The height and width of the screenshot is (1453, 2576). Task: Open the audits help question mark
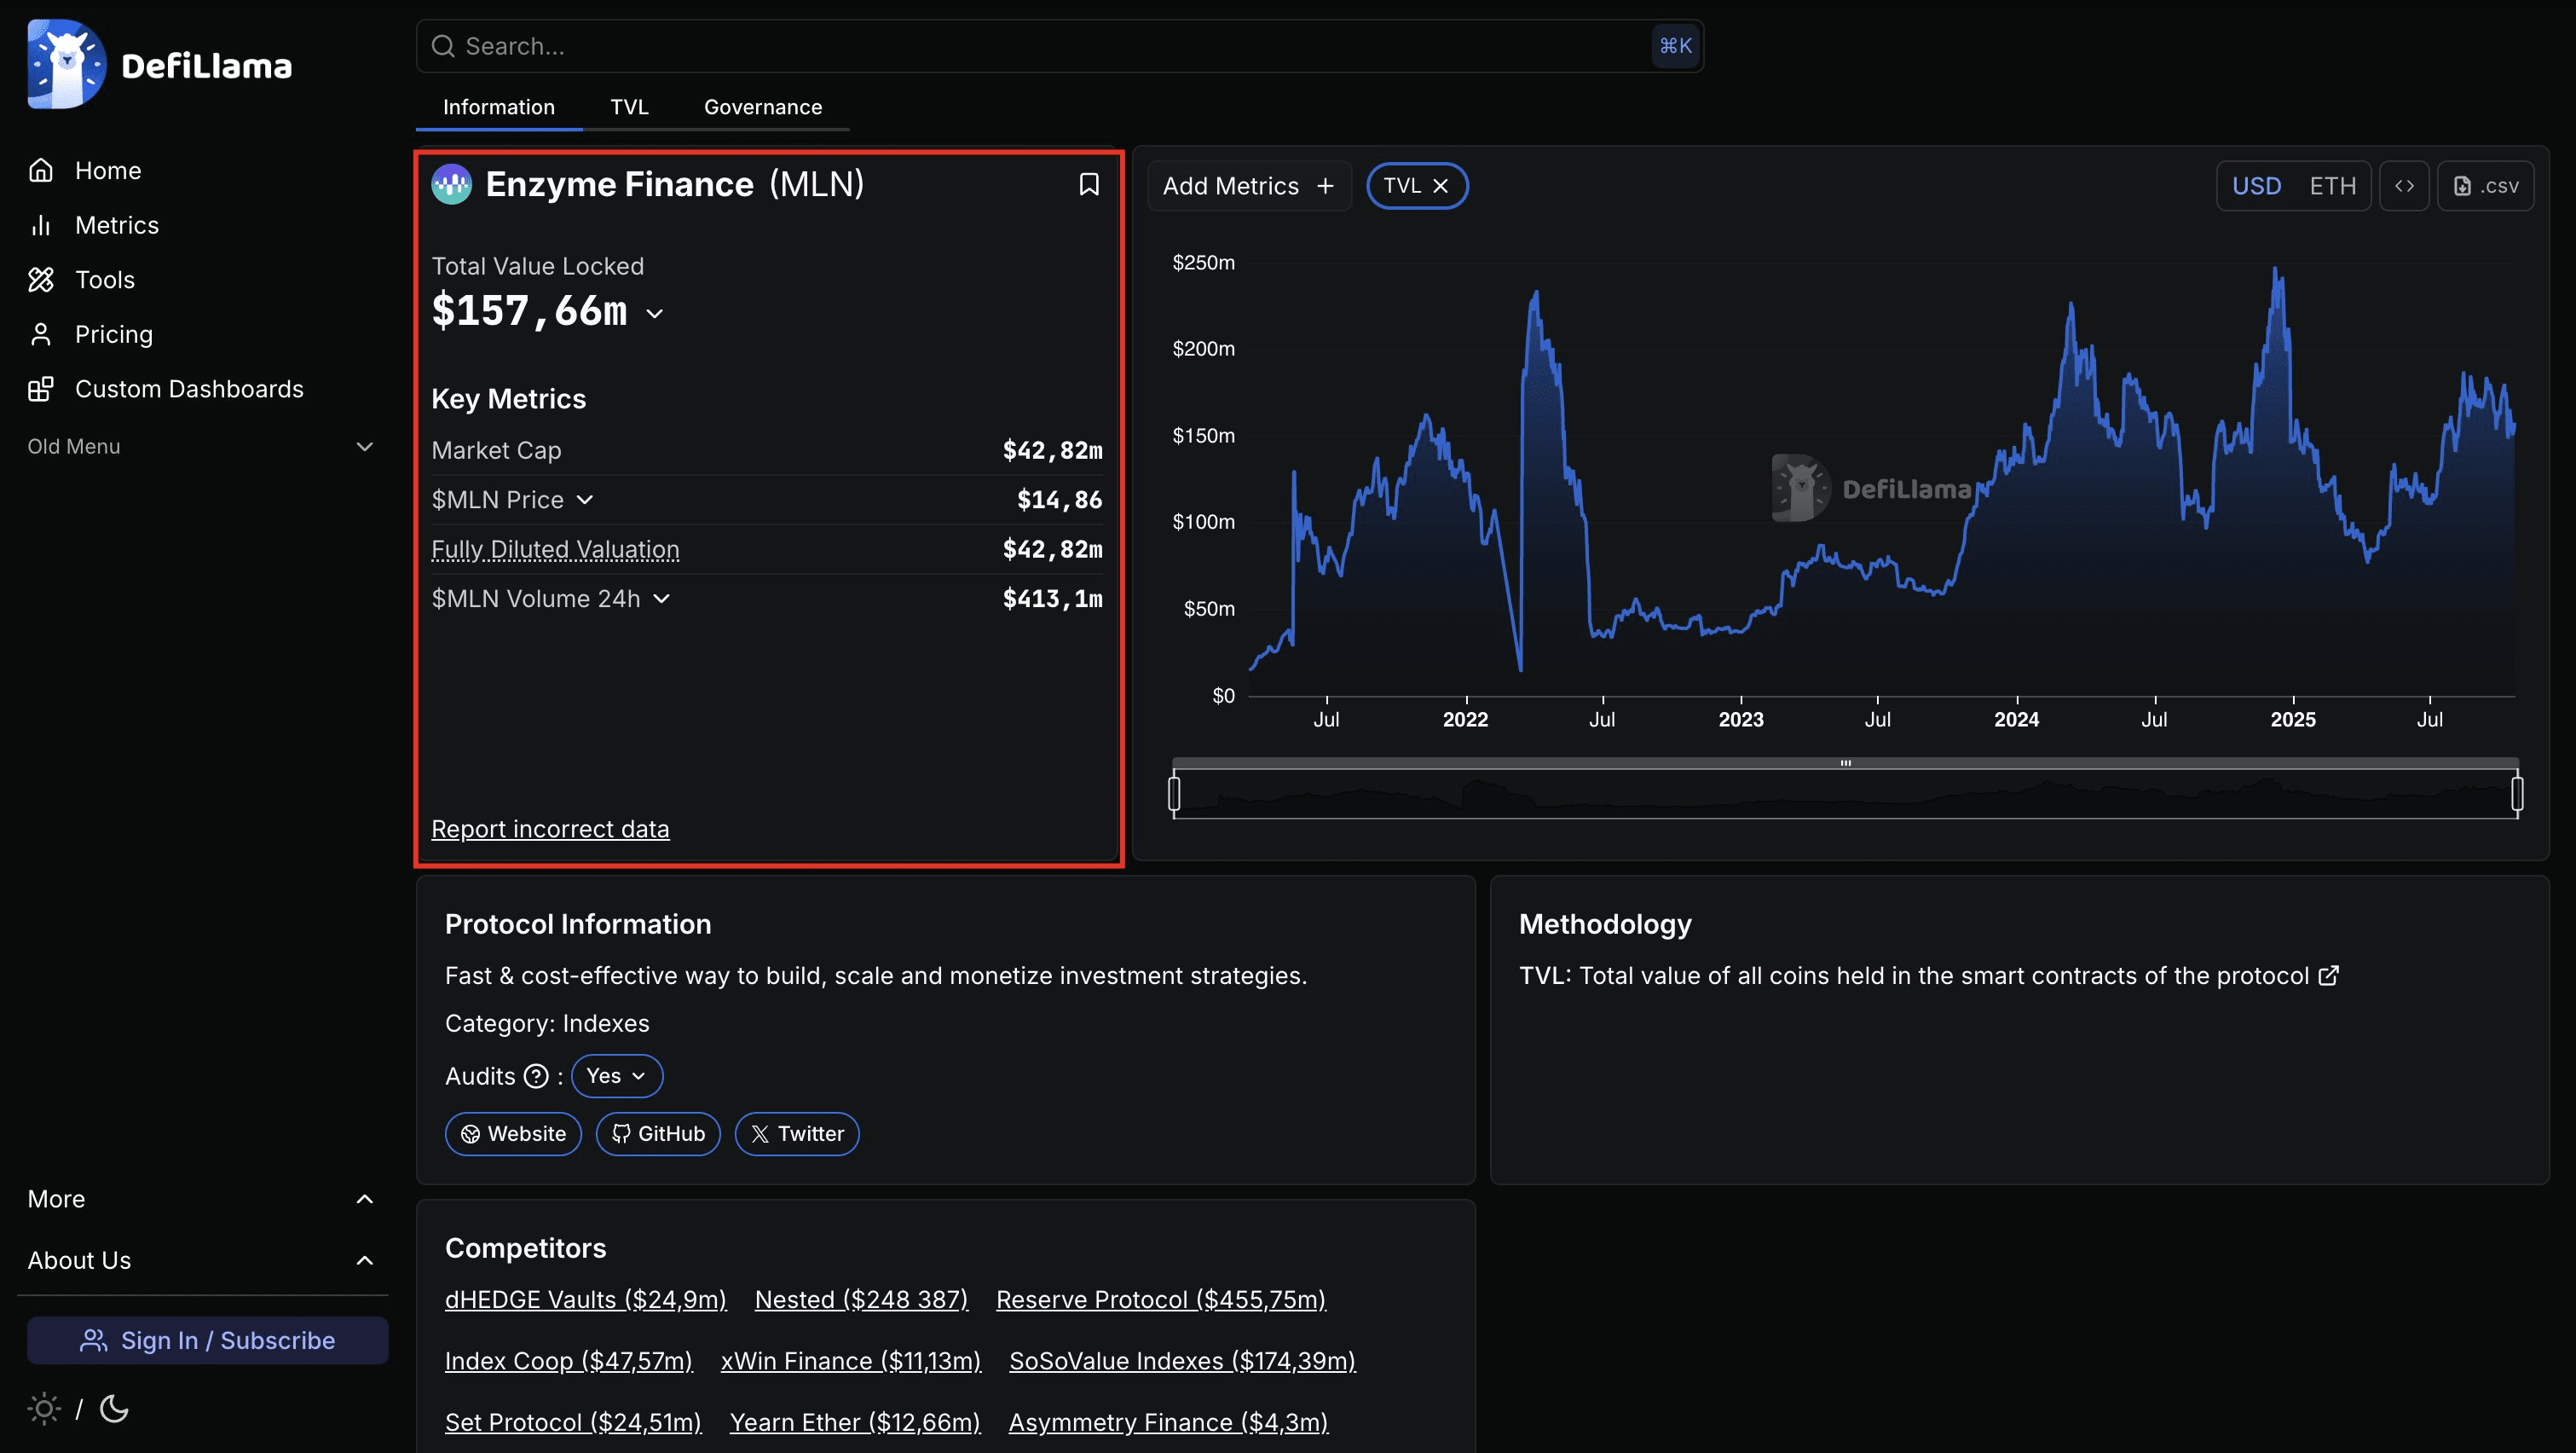pos(537,1076)
